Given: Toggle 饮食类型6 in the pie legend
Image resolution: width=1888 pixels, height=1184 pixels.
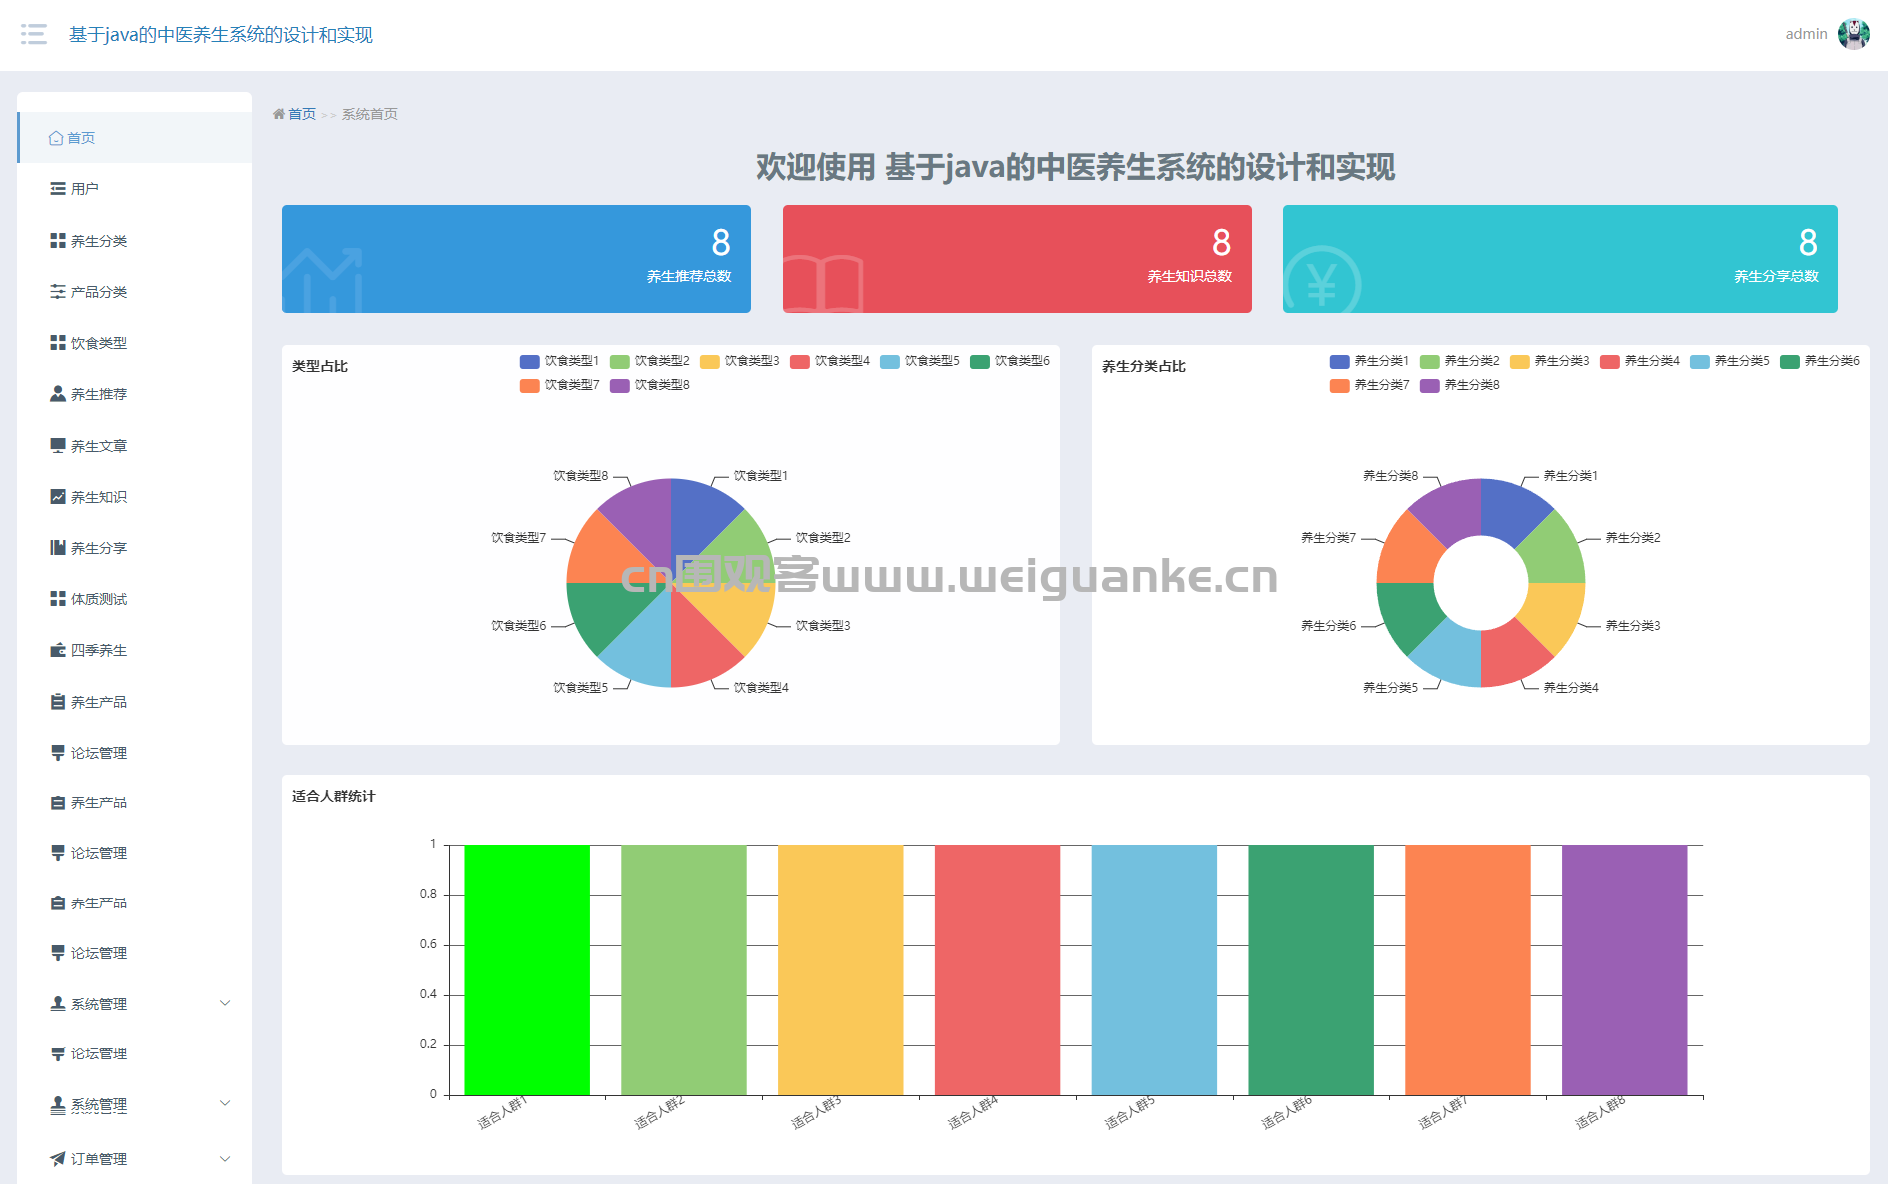Looking at the screenshot, I should (1009, 361).
